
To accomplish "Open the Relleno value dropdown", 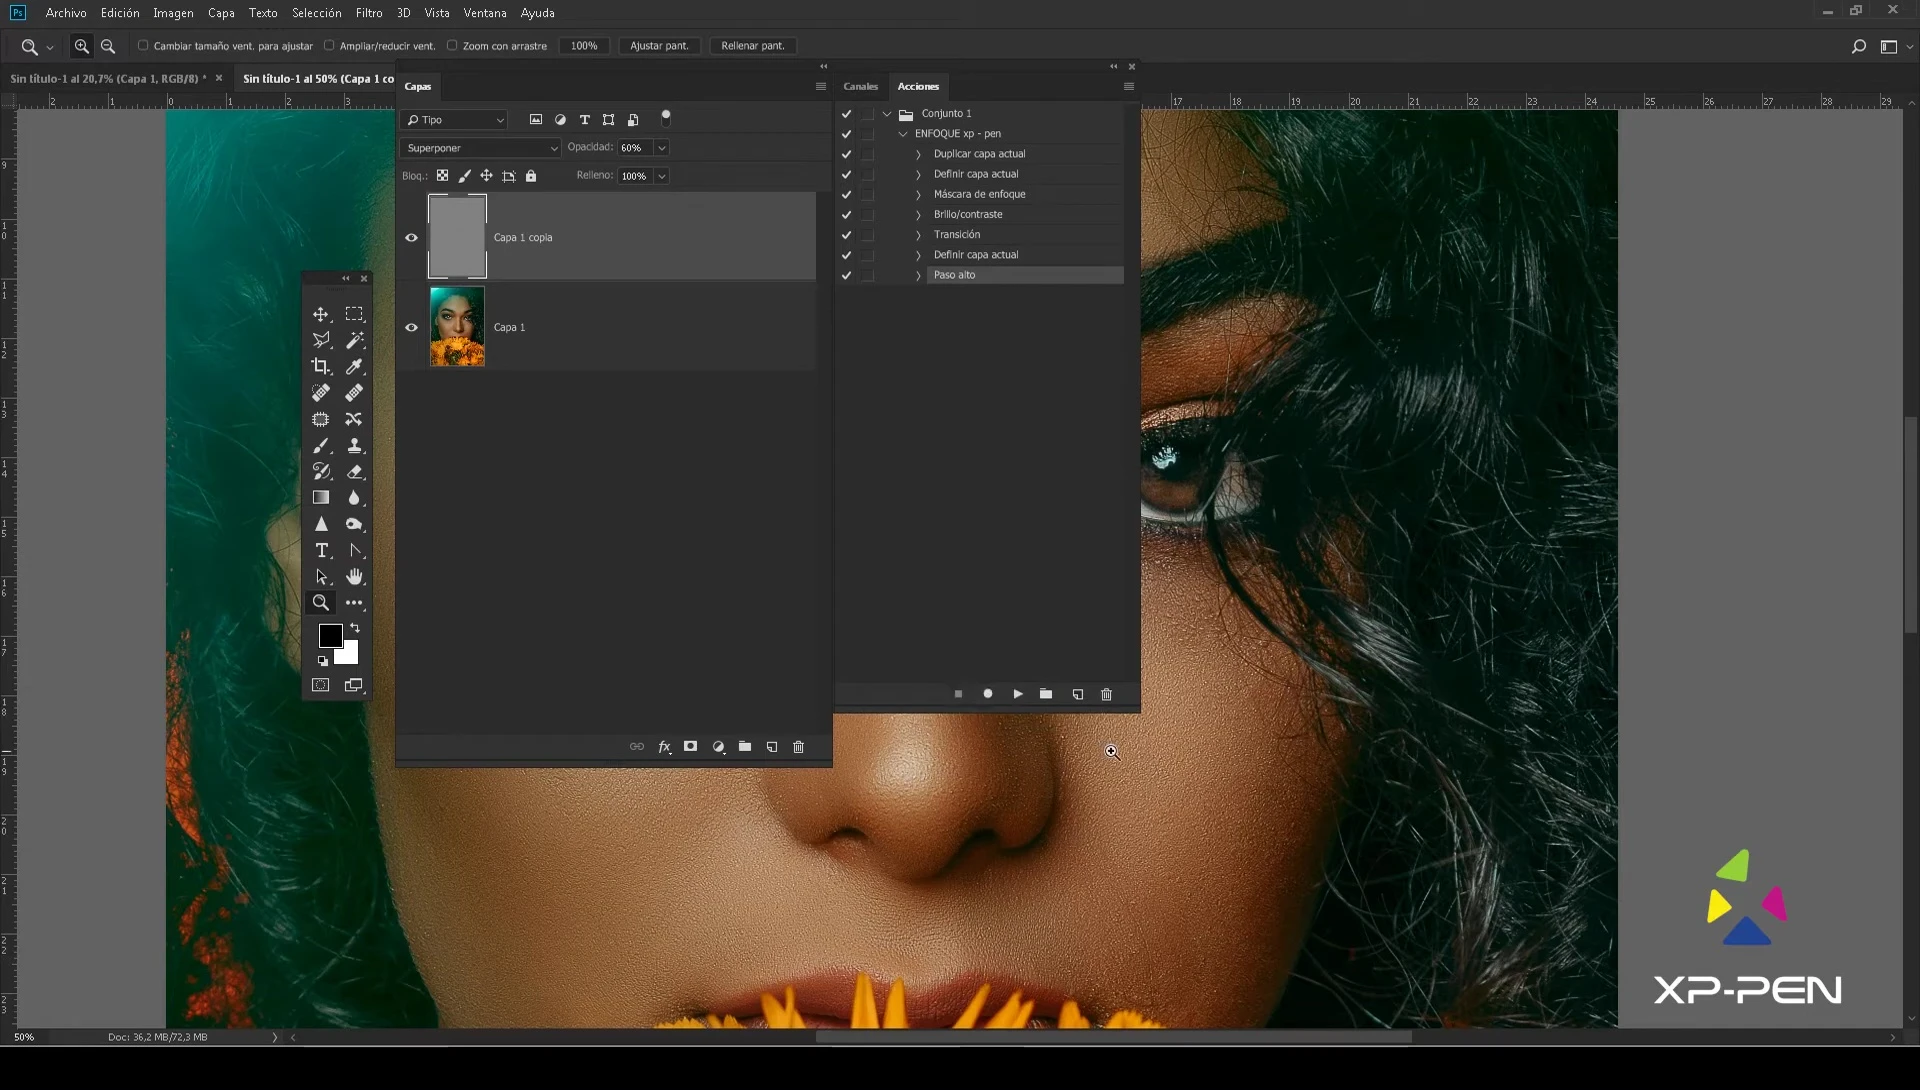I will coord(661,176).
